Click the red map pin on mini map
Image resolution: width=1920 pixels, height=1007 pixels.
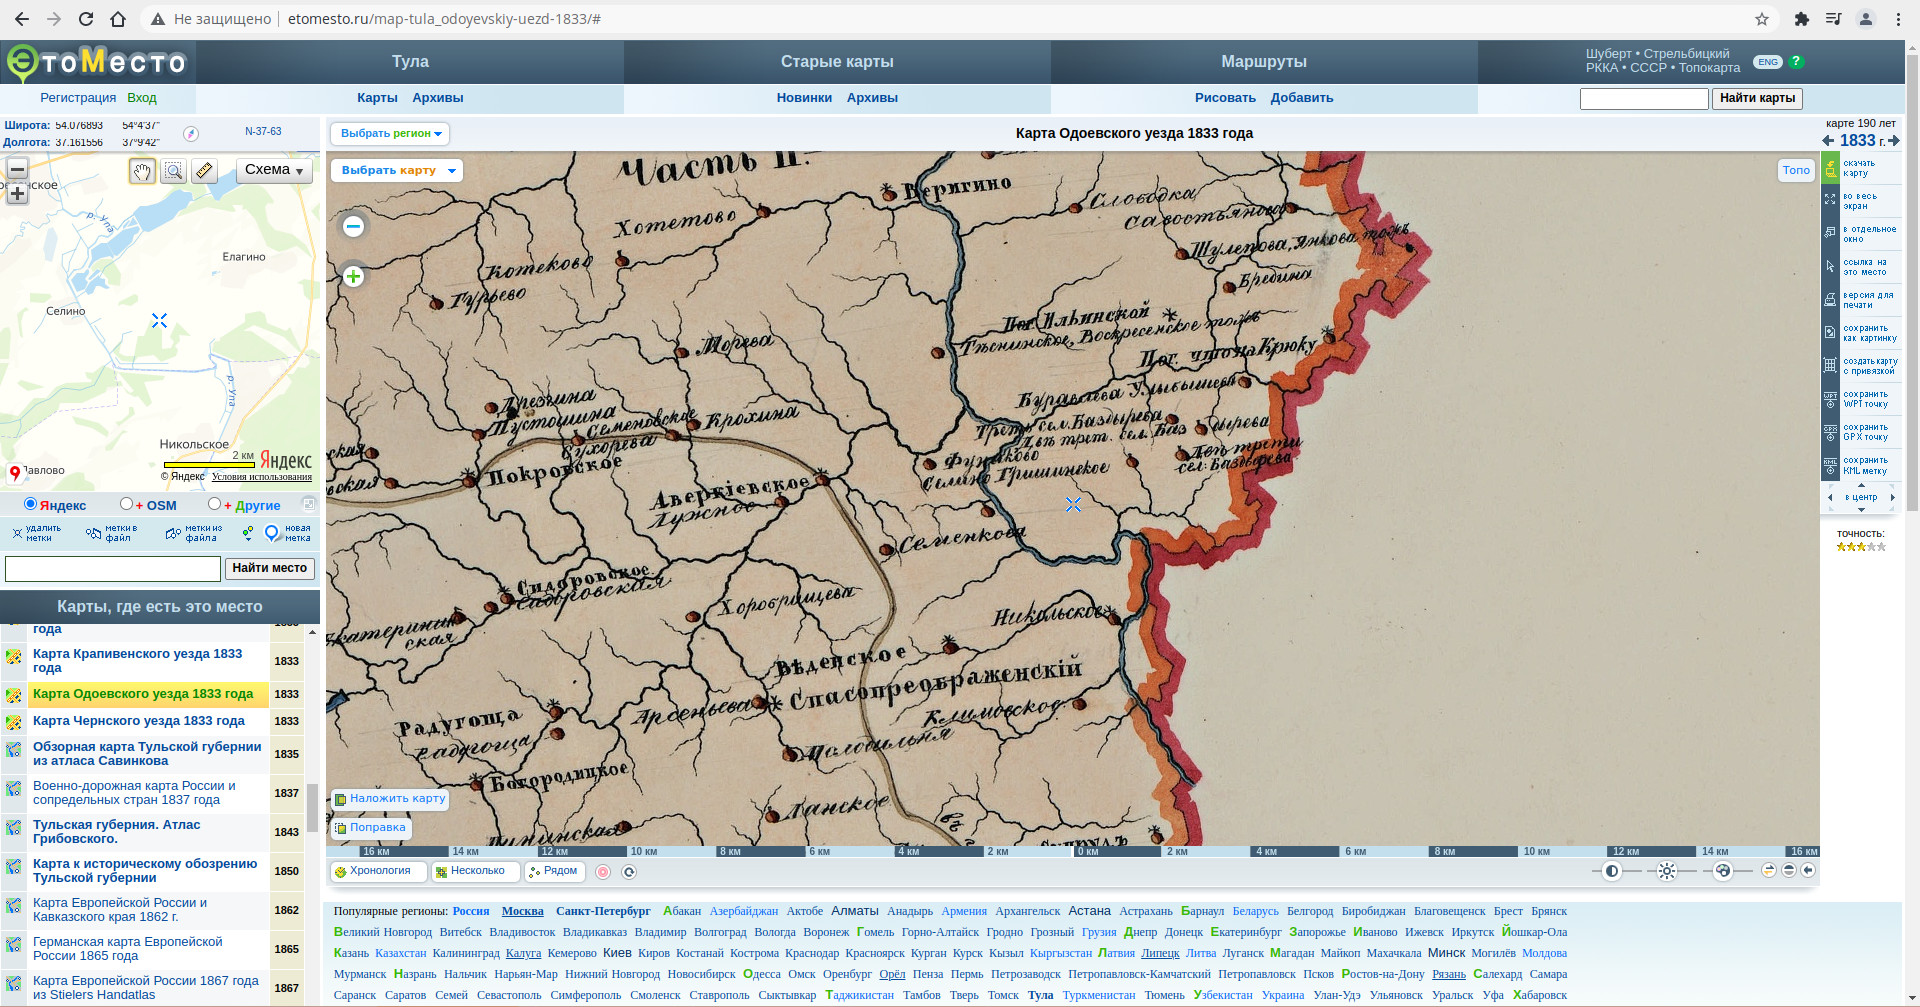point(15,472)
